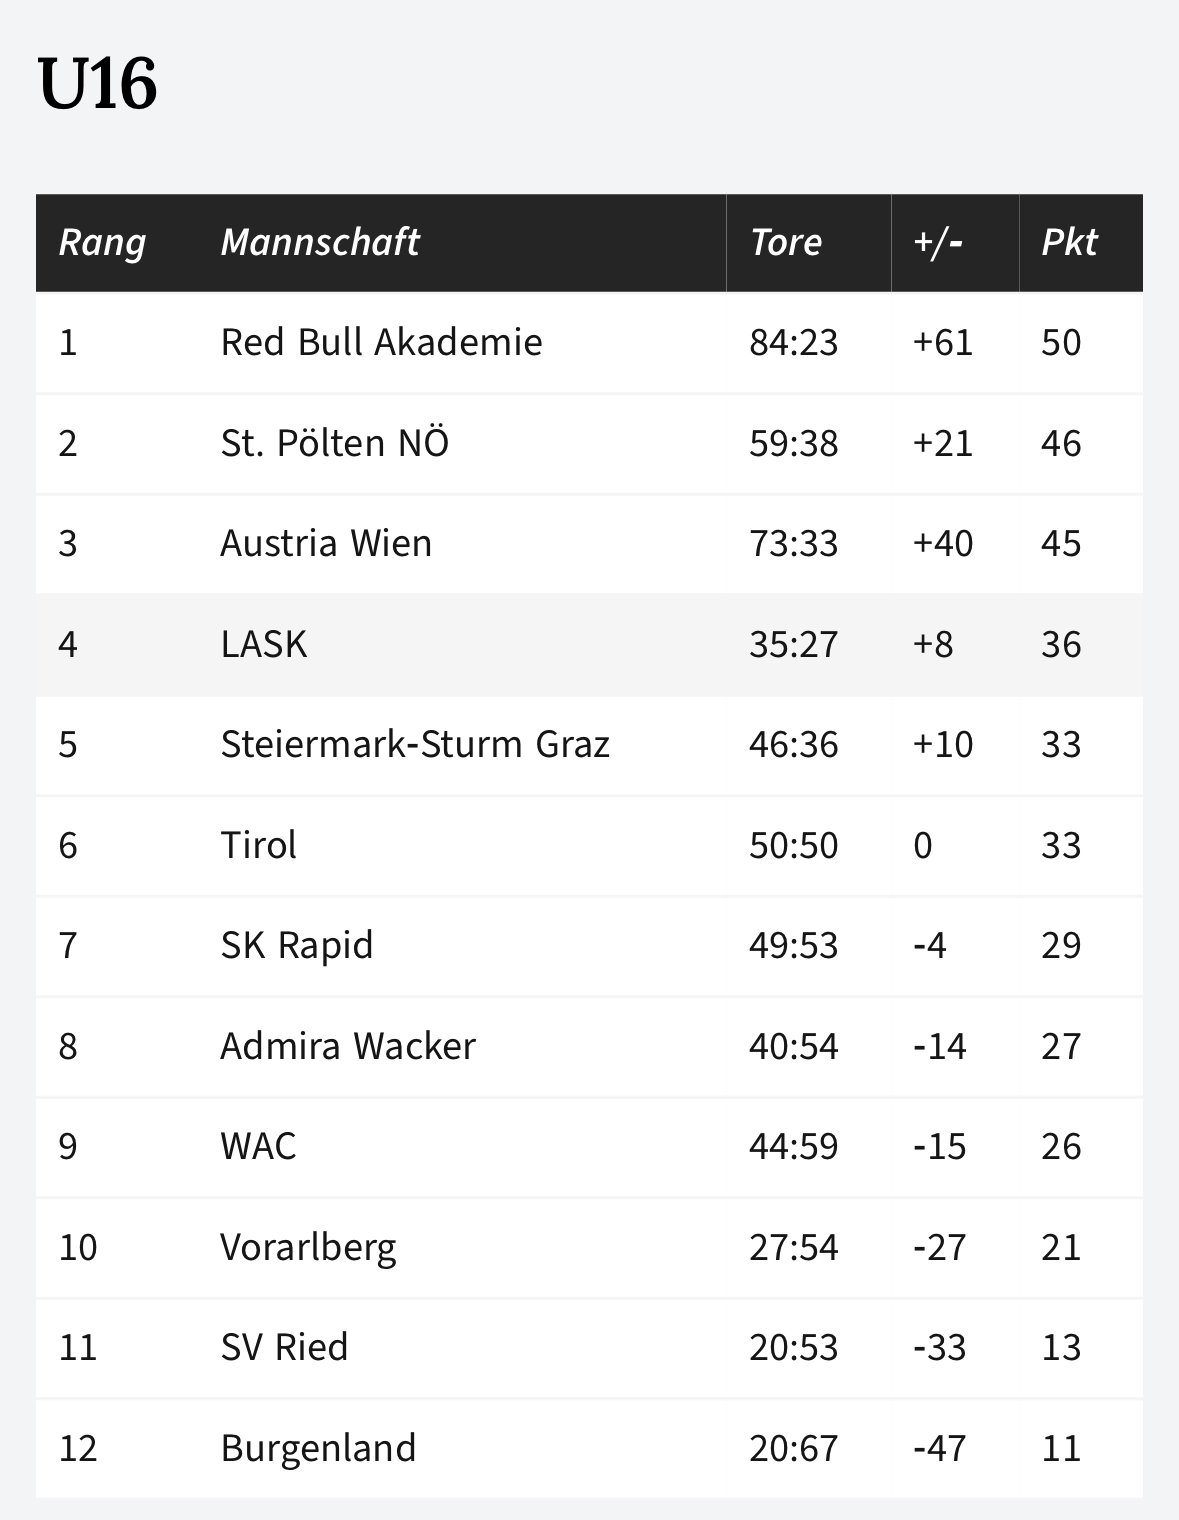Image resolution: width=1179 pixels, height=1520 pixels.
Task: Select the highlighted LASK row
Action: tap(589, 644)
